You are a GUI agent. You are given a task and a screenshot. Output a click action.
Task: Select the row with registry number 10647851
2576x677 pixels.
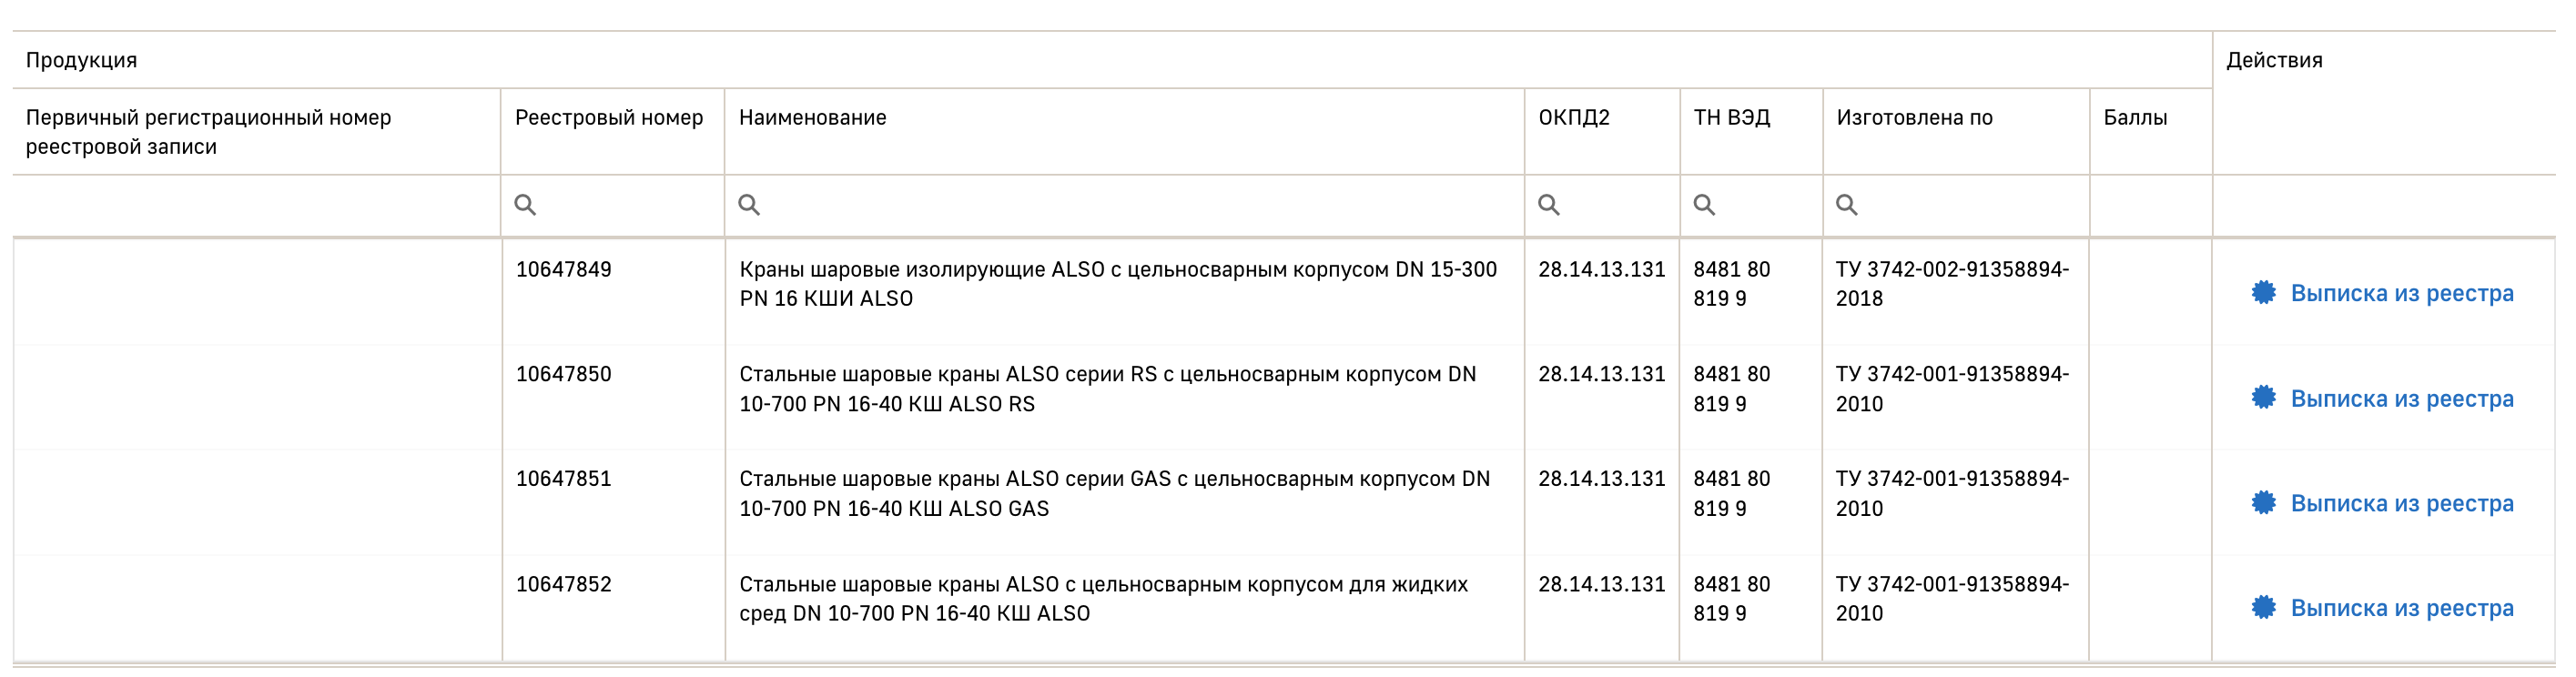click(564, 479)
